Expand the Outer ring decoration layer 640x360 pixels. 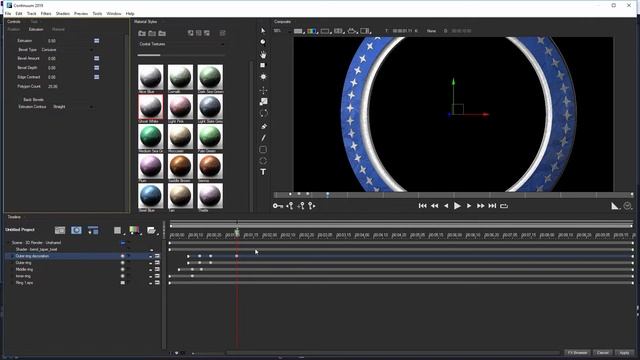point(11,256)
